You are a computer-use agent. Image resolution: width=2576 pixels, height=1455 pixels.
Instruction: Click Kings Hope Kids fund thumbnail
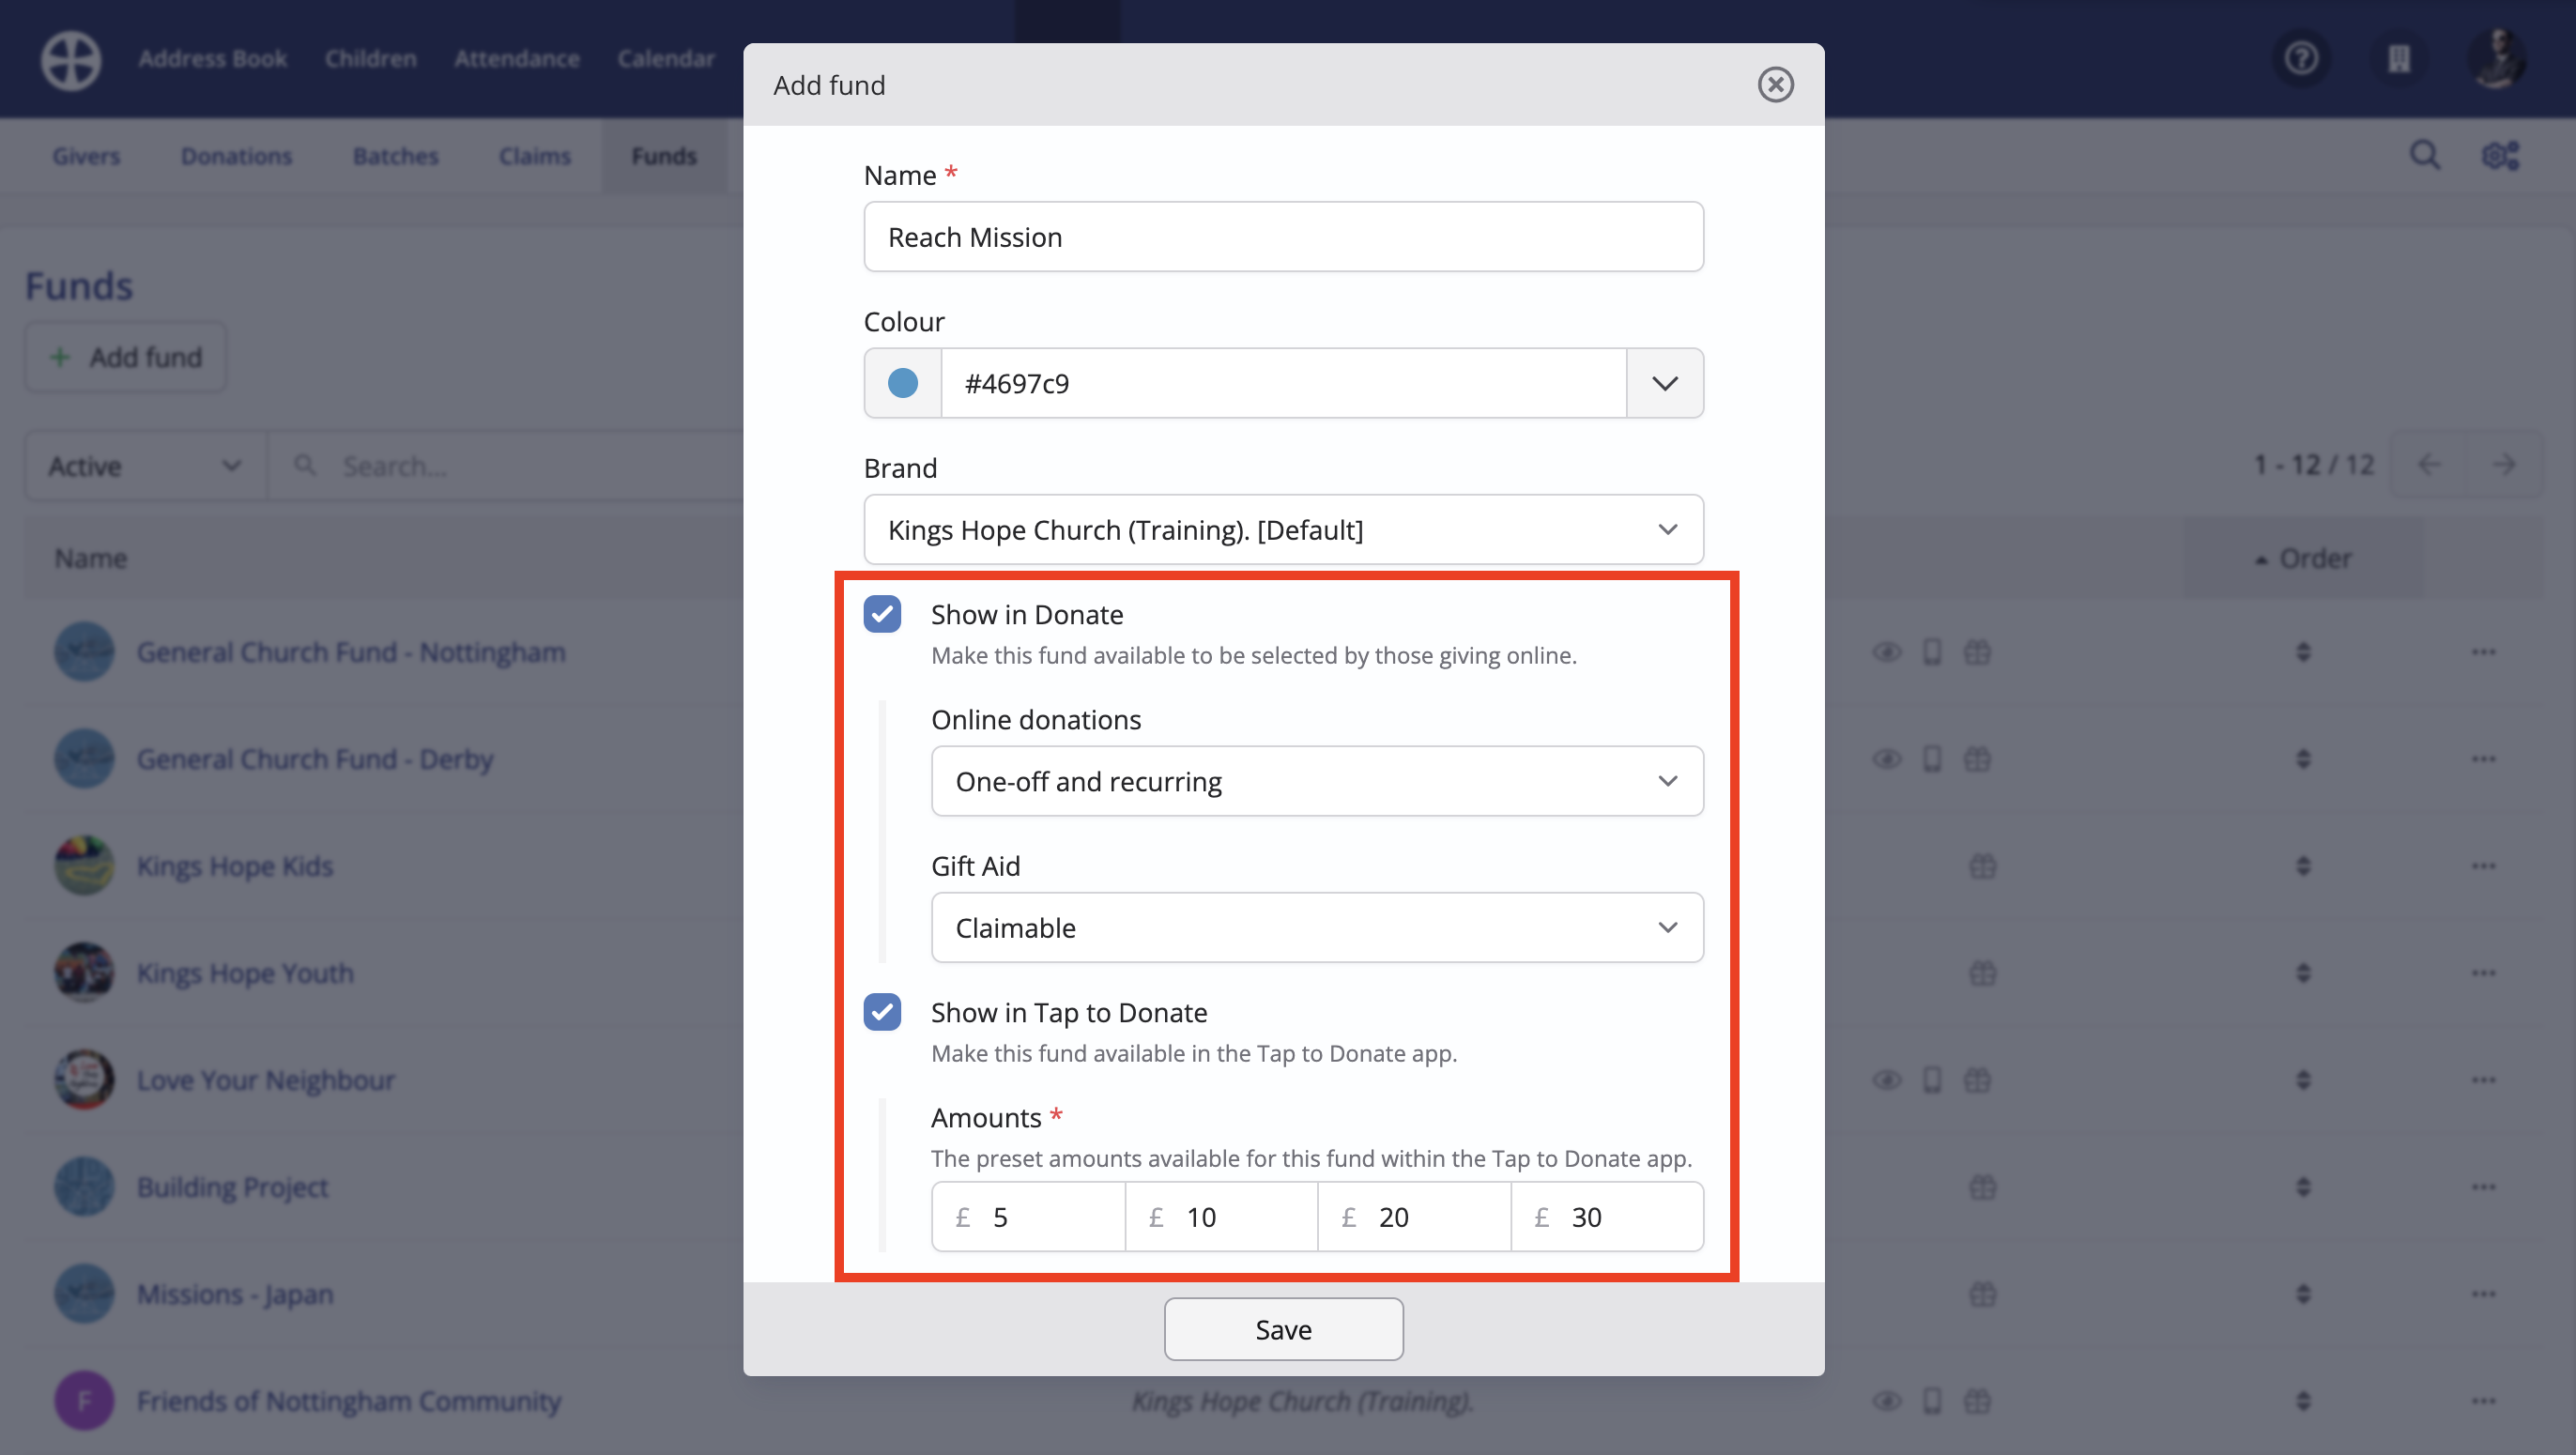[84, 866]
